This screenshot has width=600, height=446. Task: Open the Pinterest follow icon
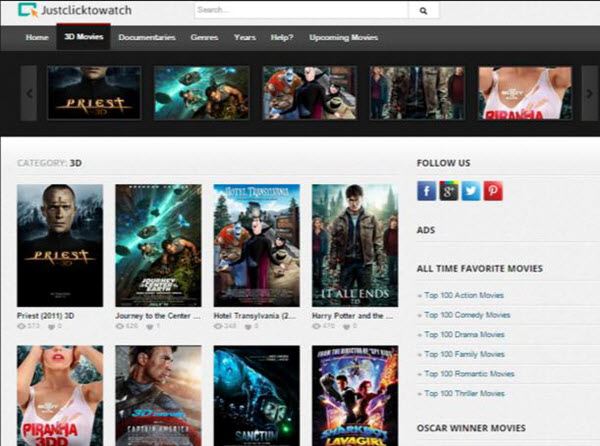point(493,190)
